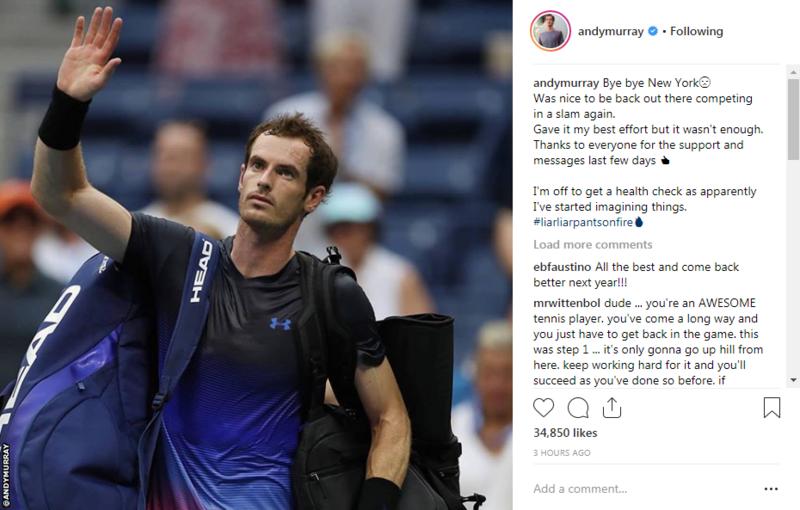This screenshot has width=800, height=510.
Task: Save post with the bookmark icon
Action: pos(771,407)
